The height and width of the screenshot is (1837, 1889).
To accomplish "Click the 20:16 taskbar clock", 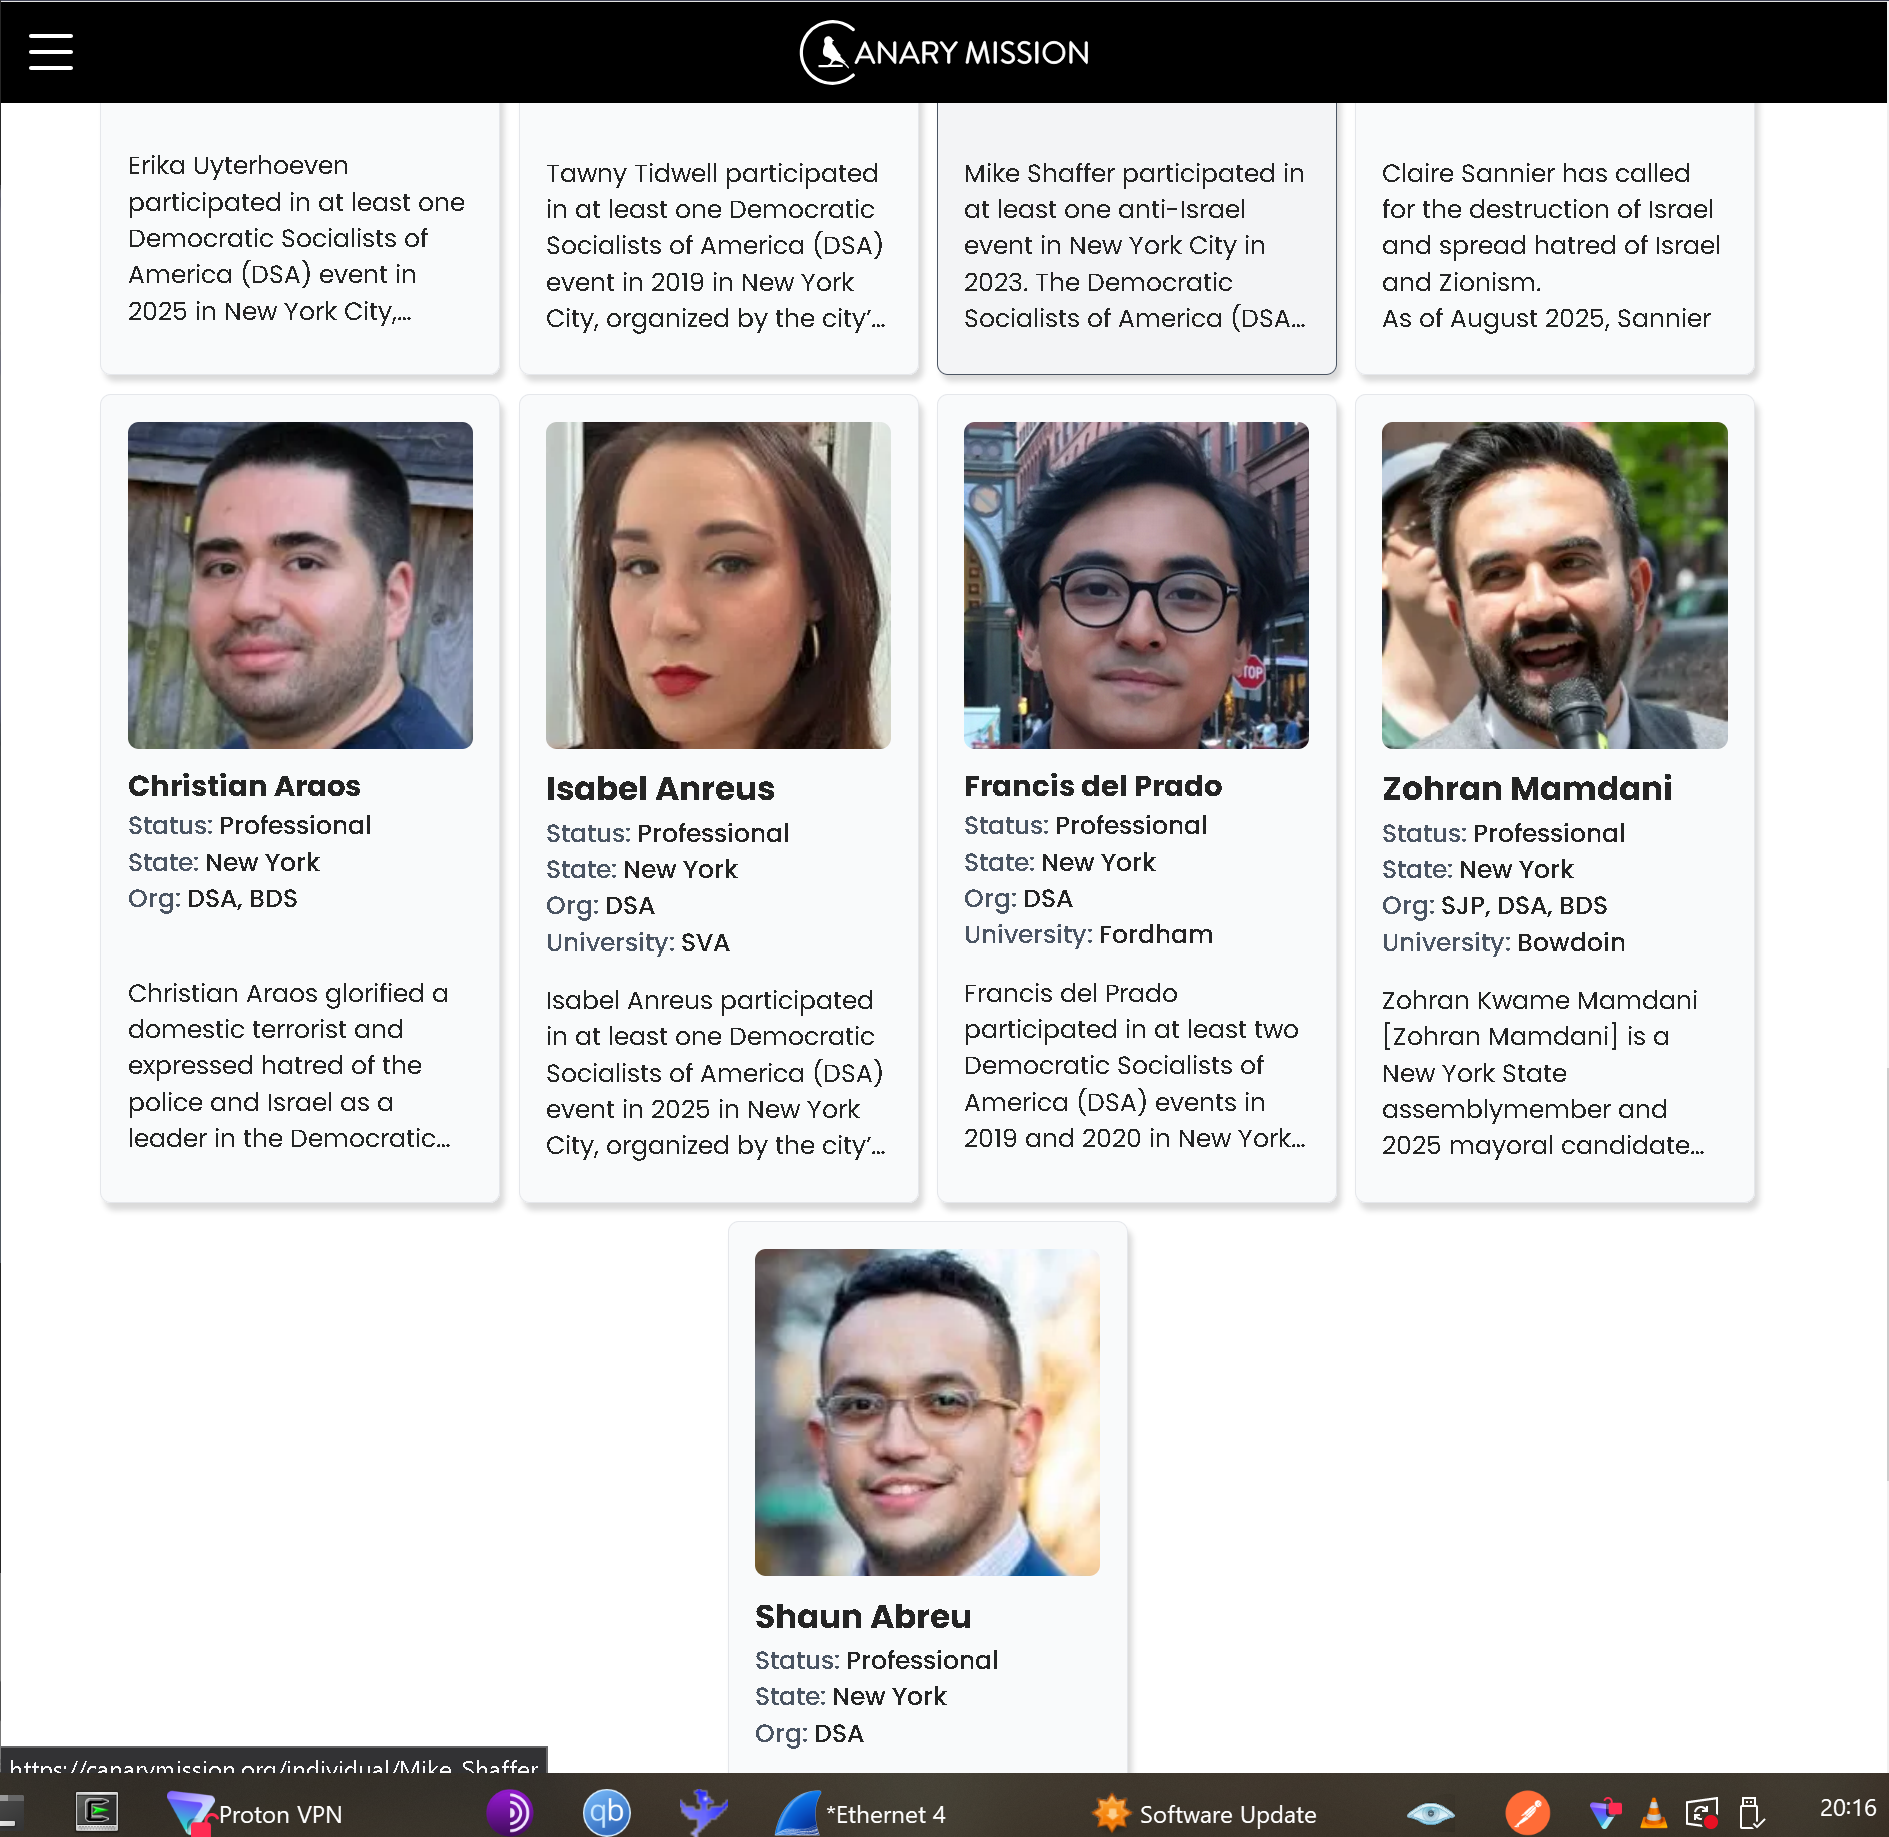I will [x=1847, y=1808].
